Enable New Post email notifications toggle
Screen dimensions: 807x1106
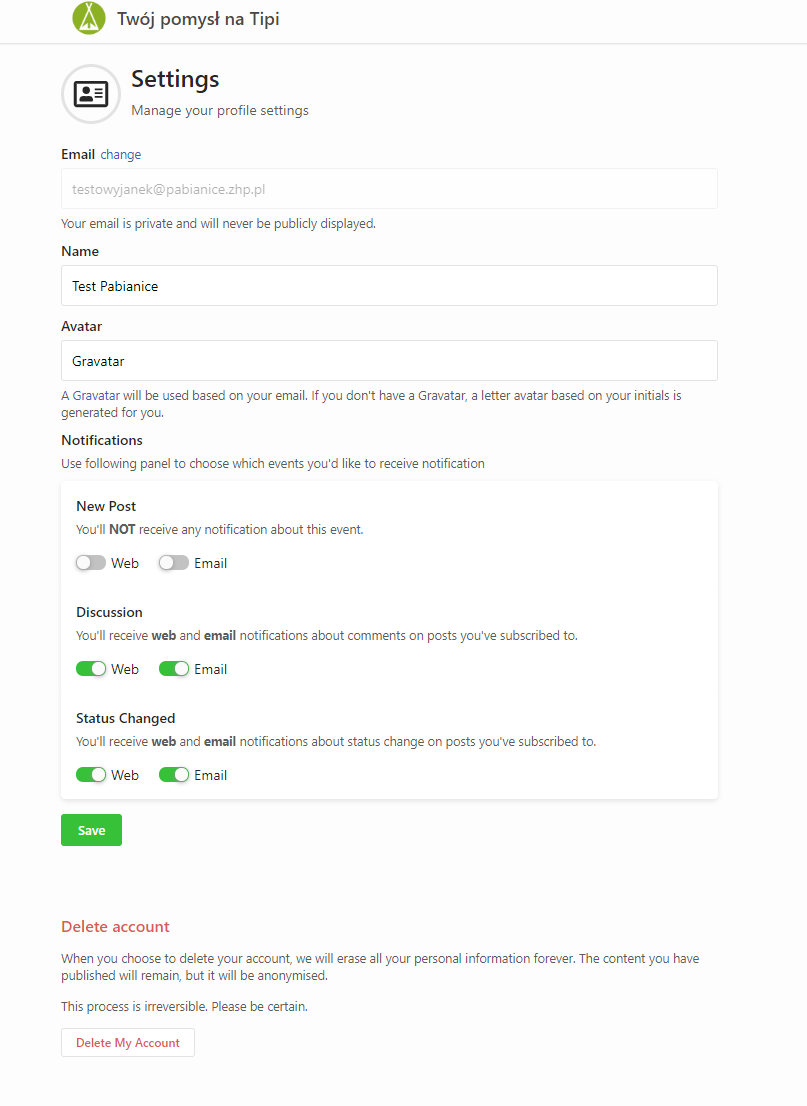point(174,563)
